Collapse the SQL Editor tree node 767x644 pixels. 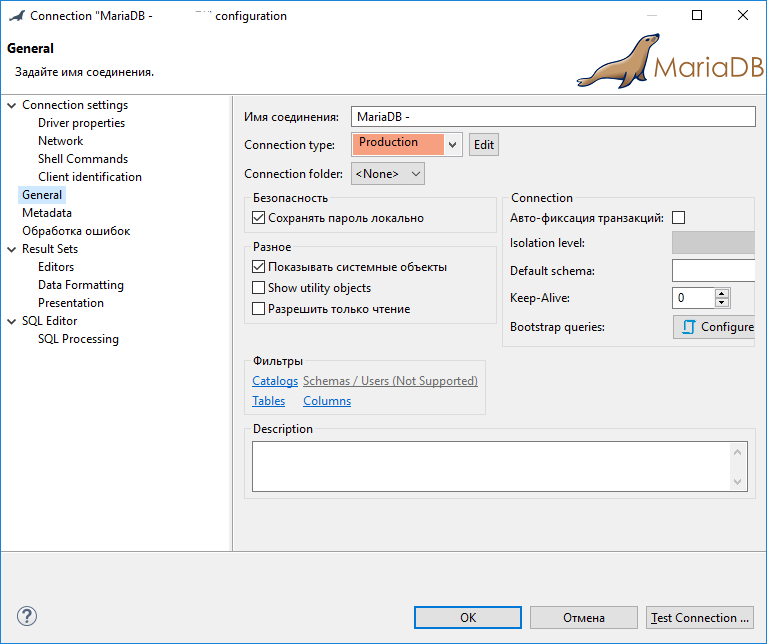click(12, 321)
